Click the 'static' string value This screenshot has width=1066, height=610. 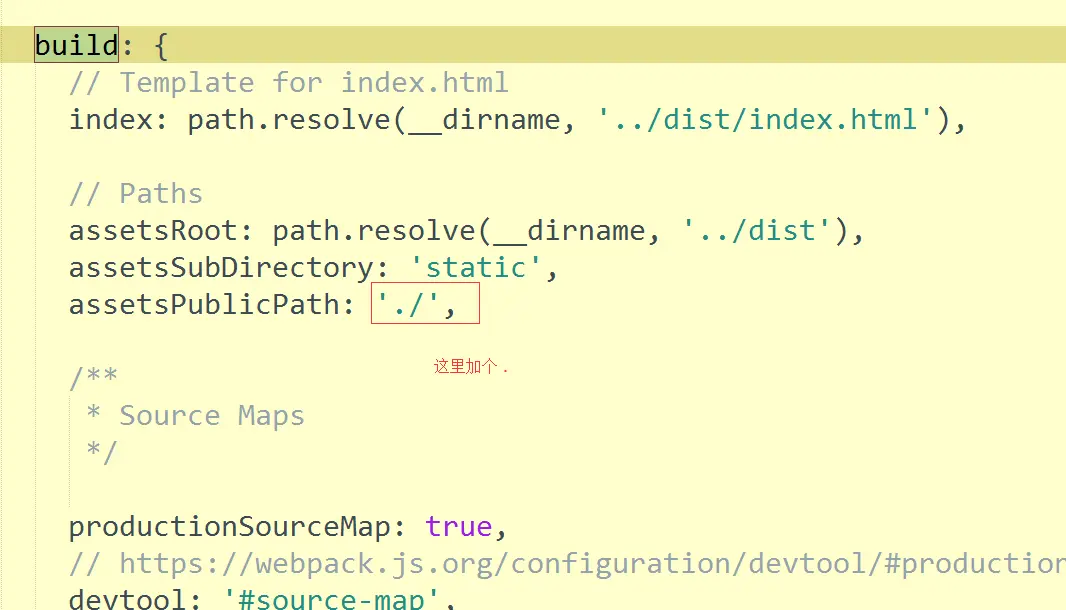coord(476,267)
